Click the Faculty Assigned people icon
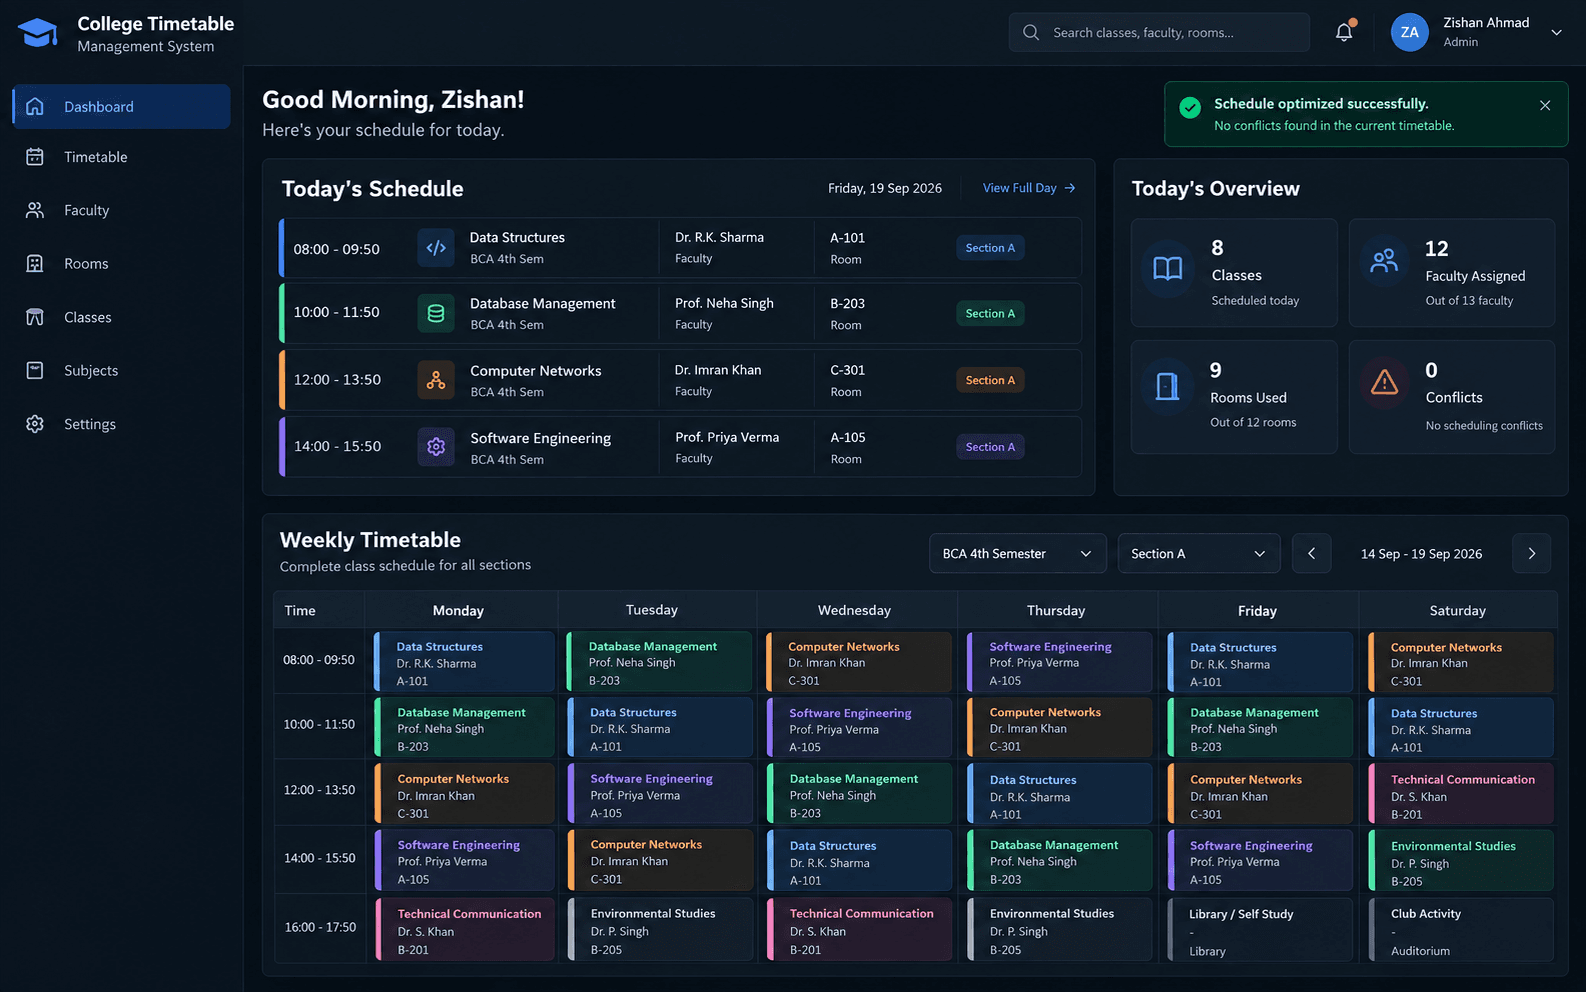1586x992 pixels. click(1384, 261)
